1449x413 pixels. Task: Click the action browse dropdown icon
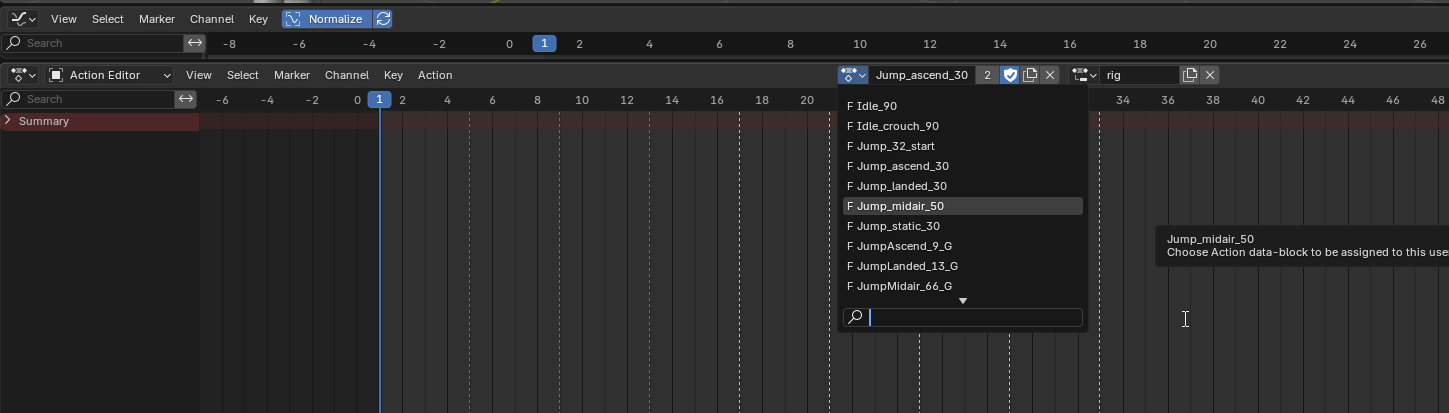[x=853, y=75]
